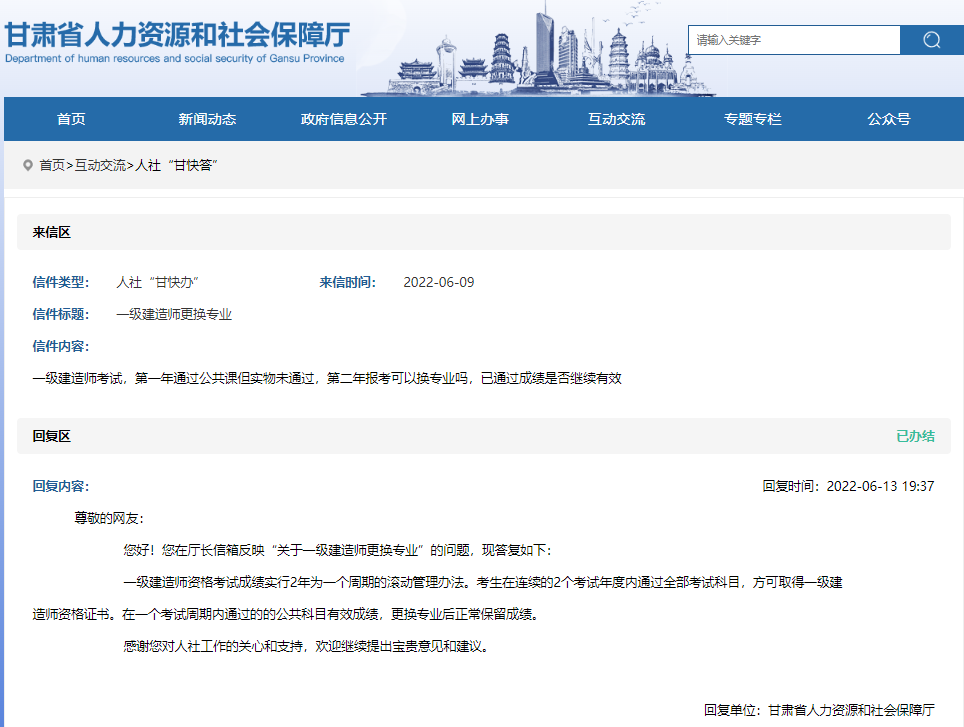Open the 新闻动态 navigation menu item
The height and width of the screenshot is (727, 964).
(x=207, y=119)
